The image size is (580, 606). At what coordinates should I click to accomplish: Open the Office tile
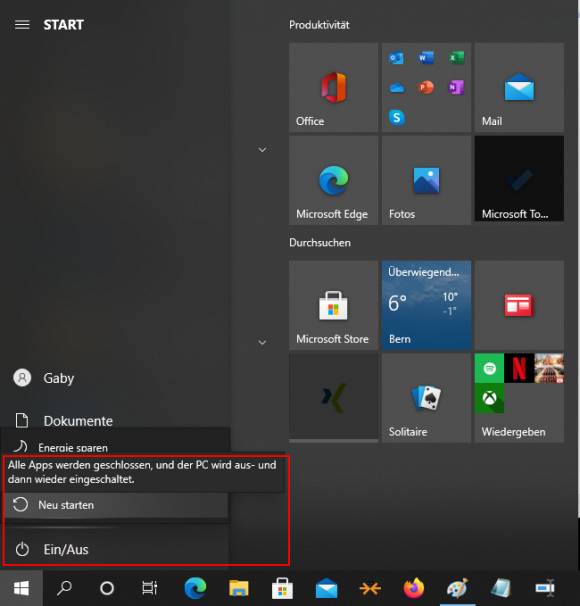(333, 87)
